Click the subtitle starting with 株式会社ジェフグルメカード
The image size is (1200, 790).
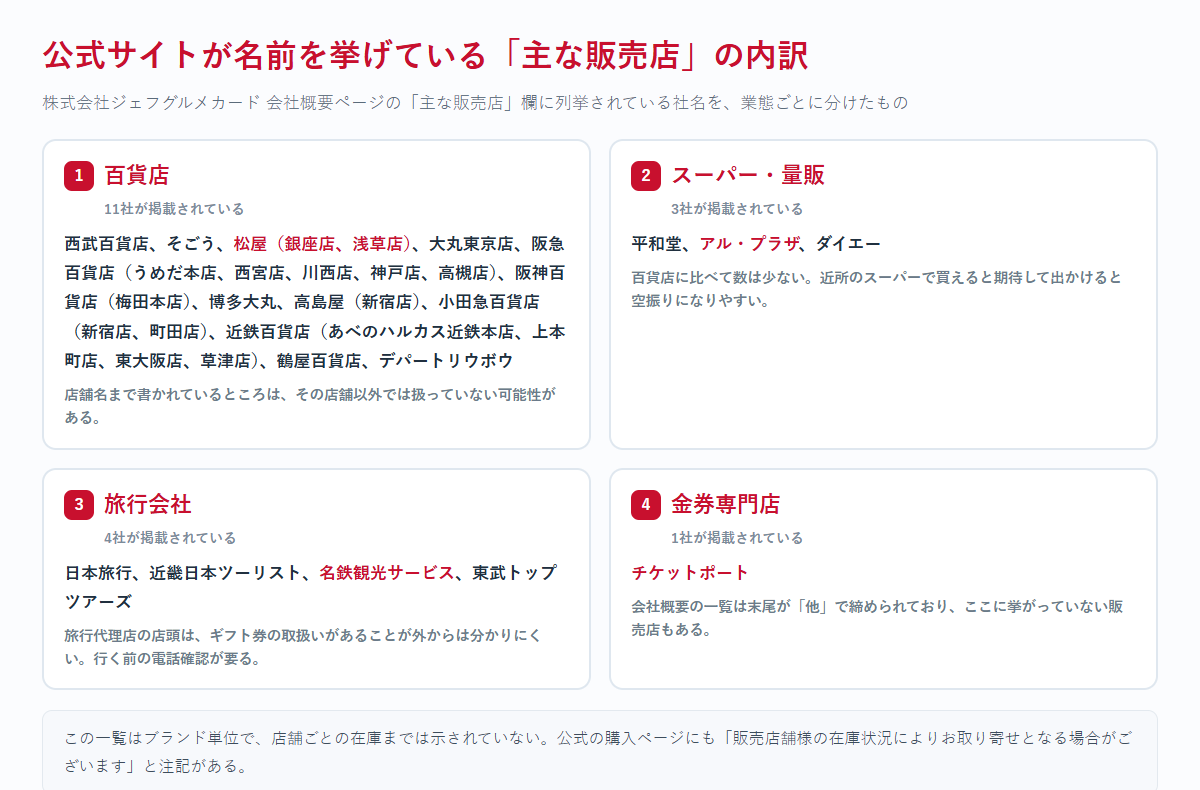475,102
